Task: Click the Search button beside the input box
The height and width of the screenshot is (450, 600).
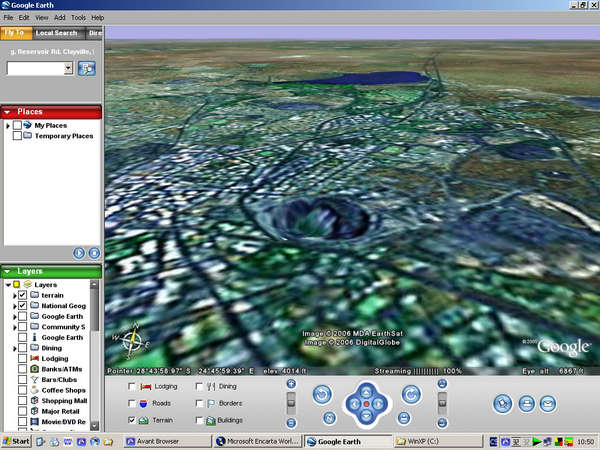Action: click(87, 68)
